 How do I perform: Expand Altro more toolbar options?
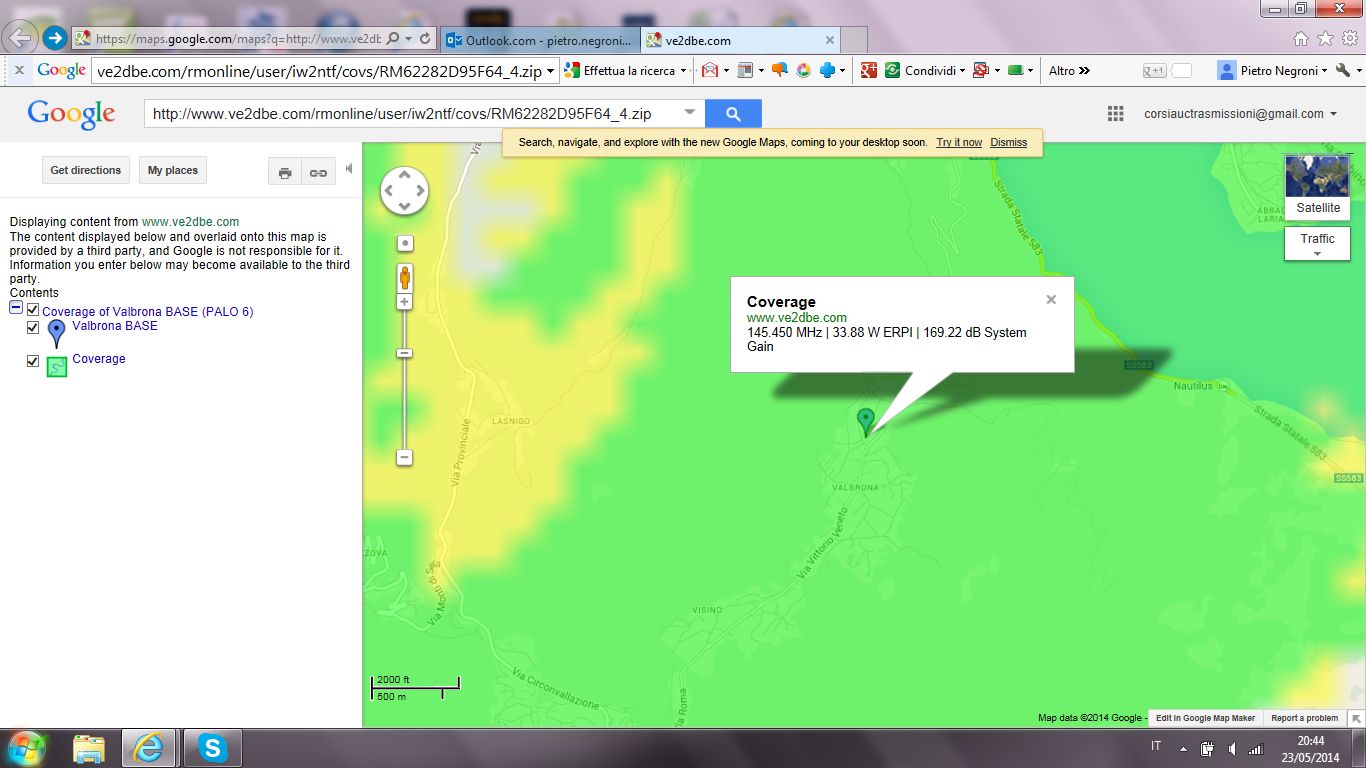[x=1069, y=71]
